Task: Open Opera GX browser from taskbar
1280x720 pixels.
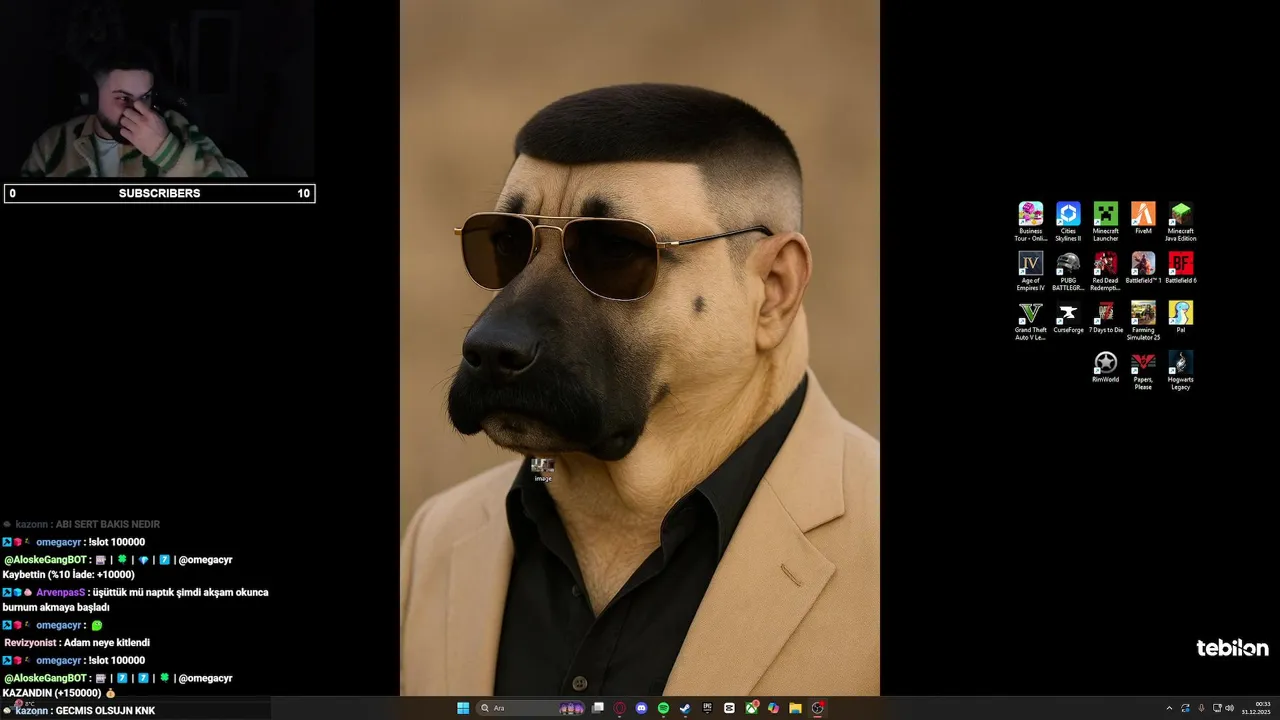Action: click(620, 708)
